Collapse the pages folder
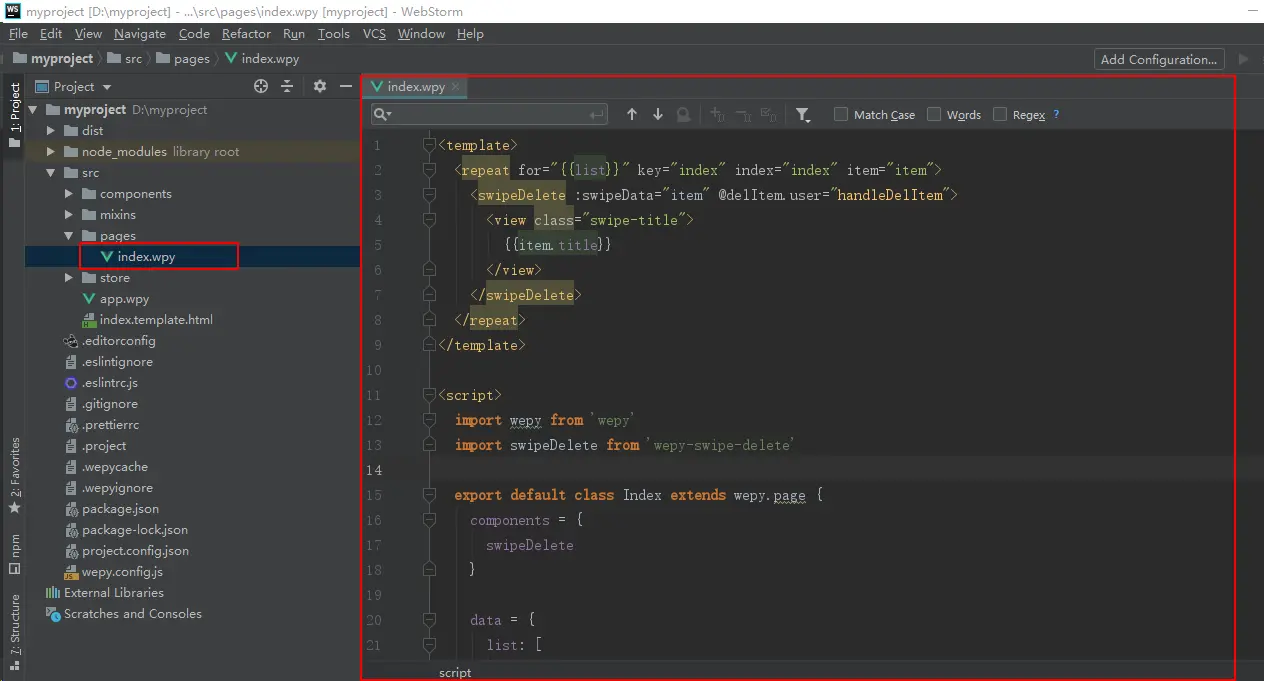This screenshot has height=681, width=1264. [68, 235]
